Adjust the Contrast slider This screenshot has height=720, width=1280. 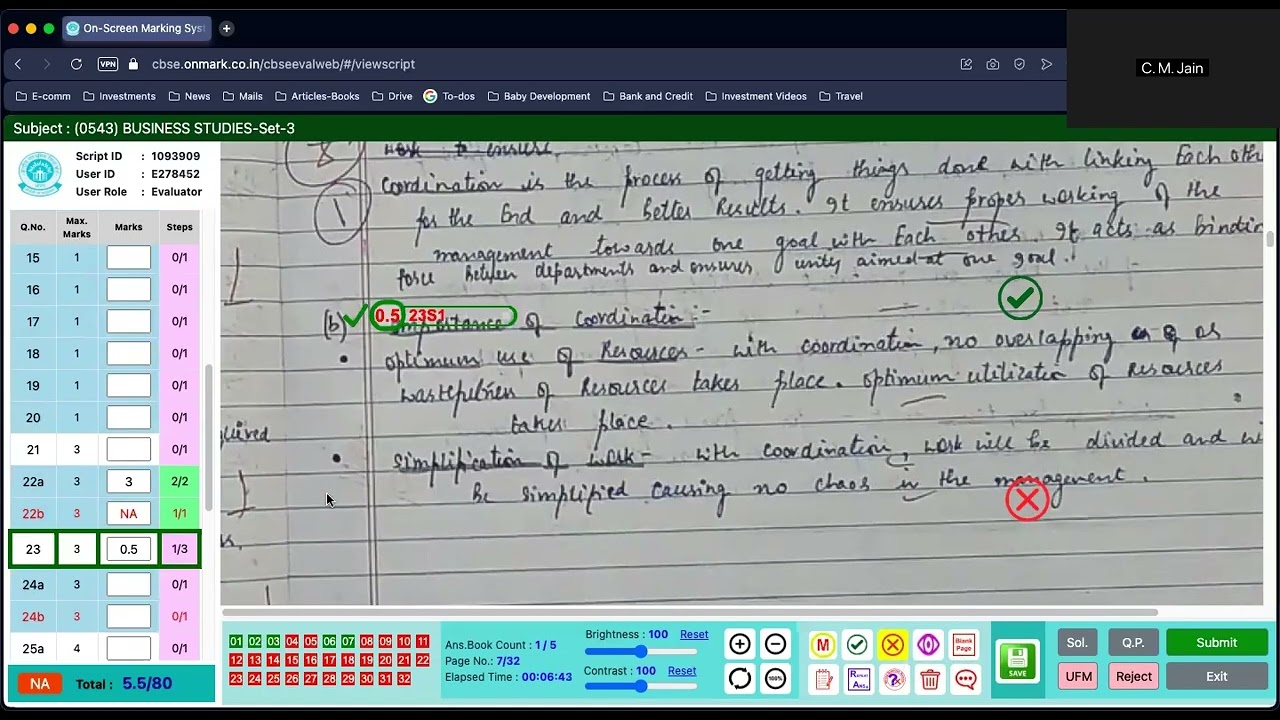(x=641, y=687)
